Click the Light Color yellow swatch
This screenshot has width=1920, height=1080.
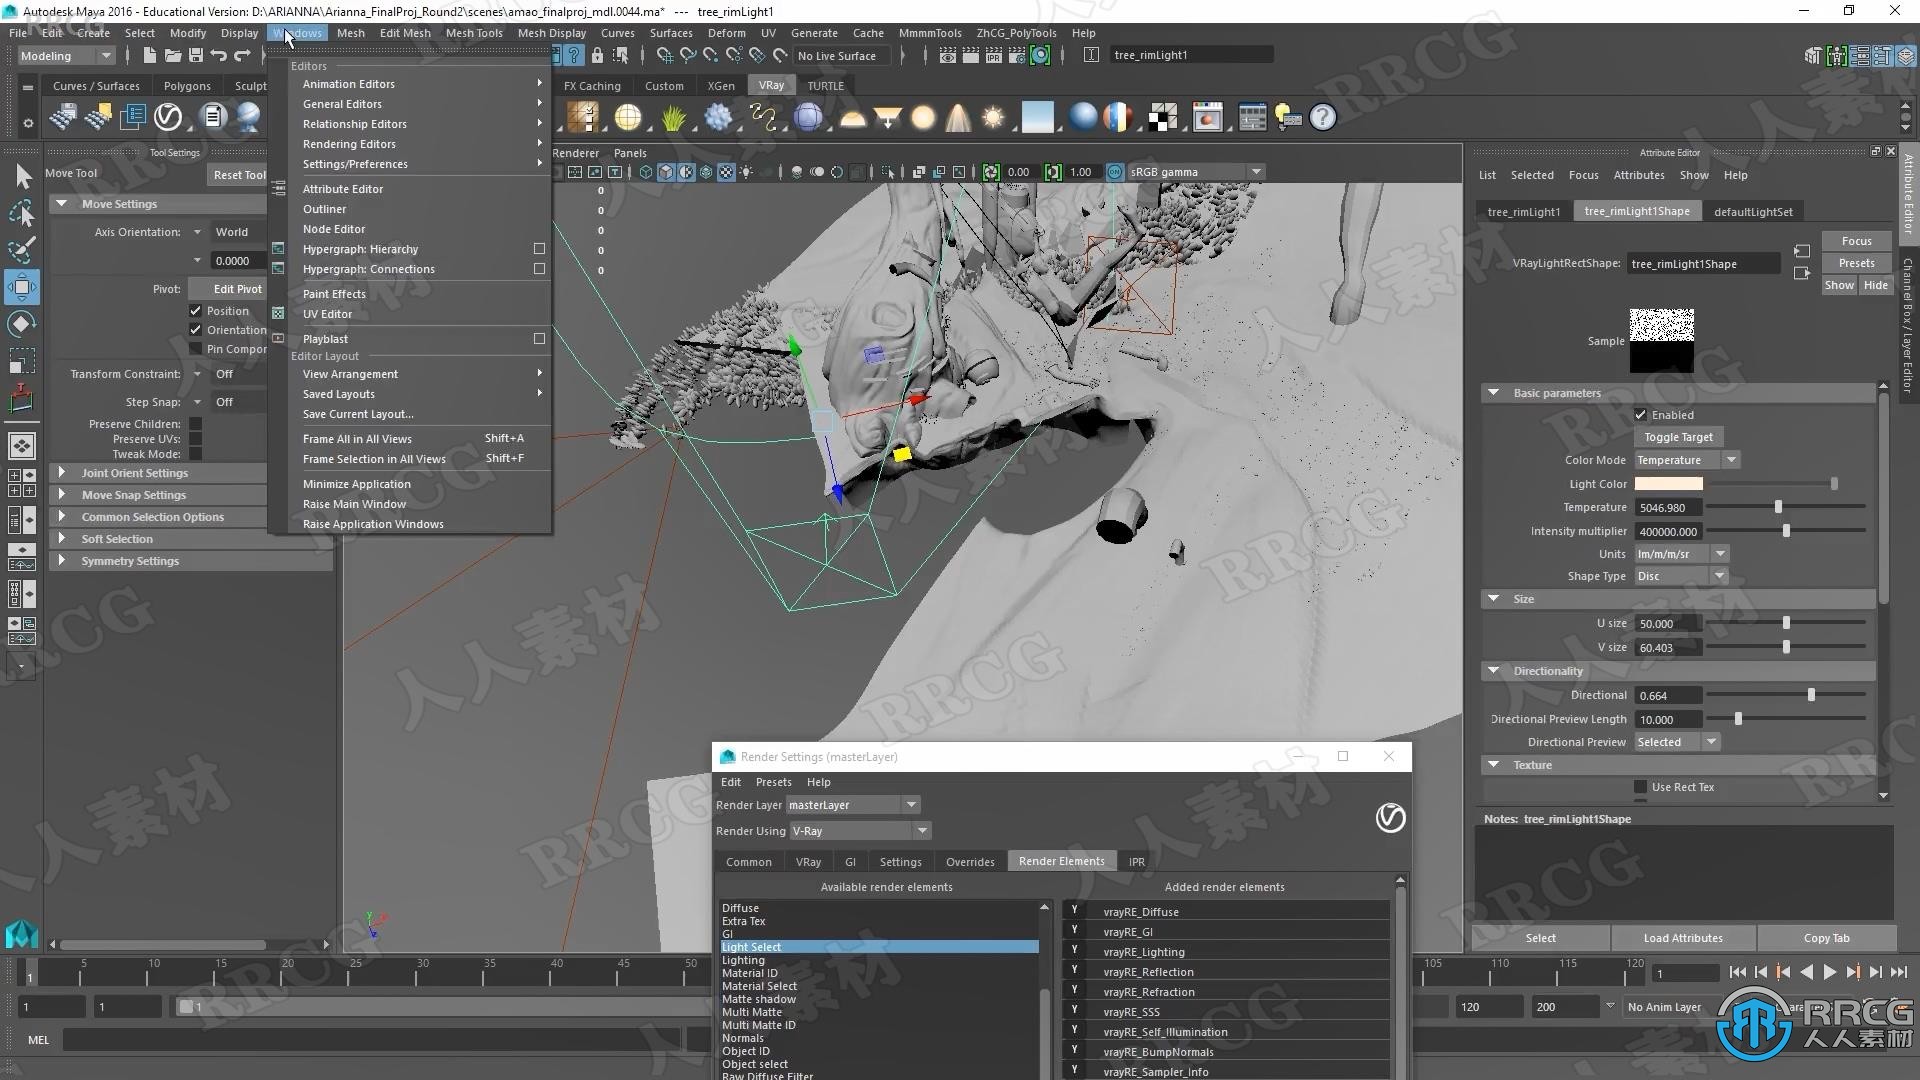1668,483
